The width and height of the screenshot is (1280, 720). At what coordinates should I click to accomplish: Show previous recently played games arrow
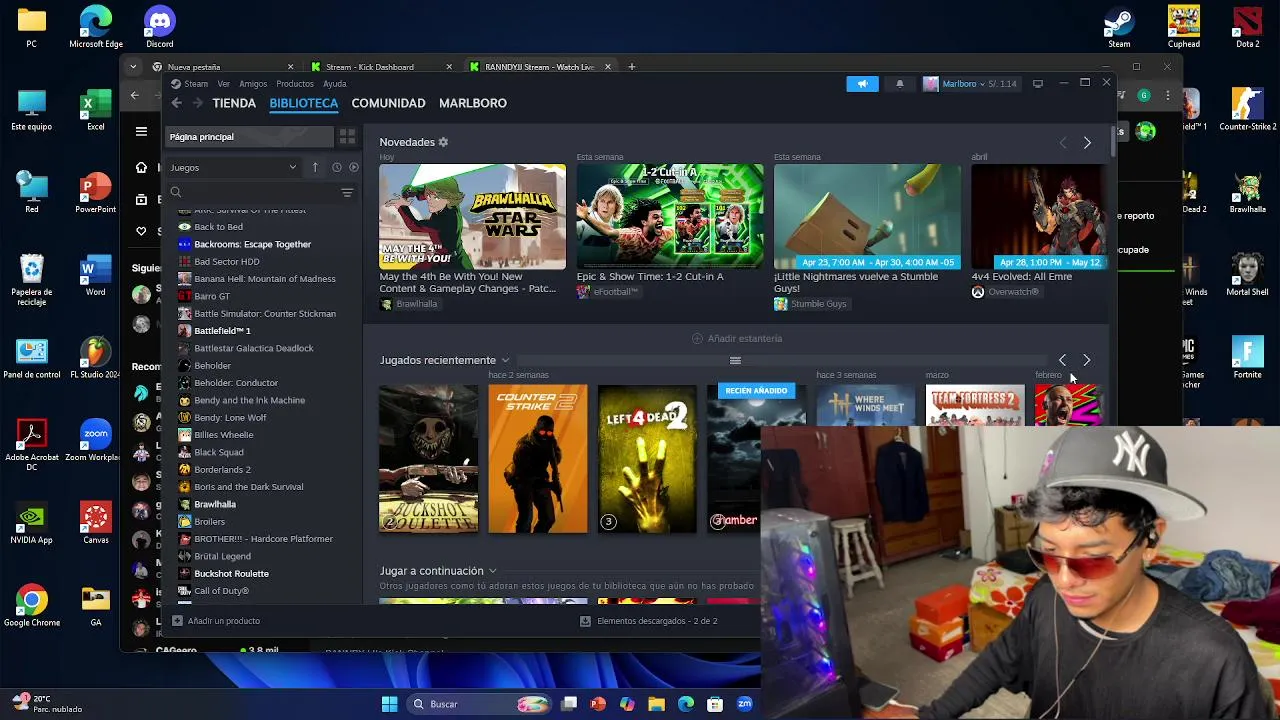click(1062, 360)
